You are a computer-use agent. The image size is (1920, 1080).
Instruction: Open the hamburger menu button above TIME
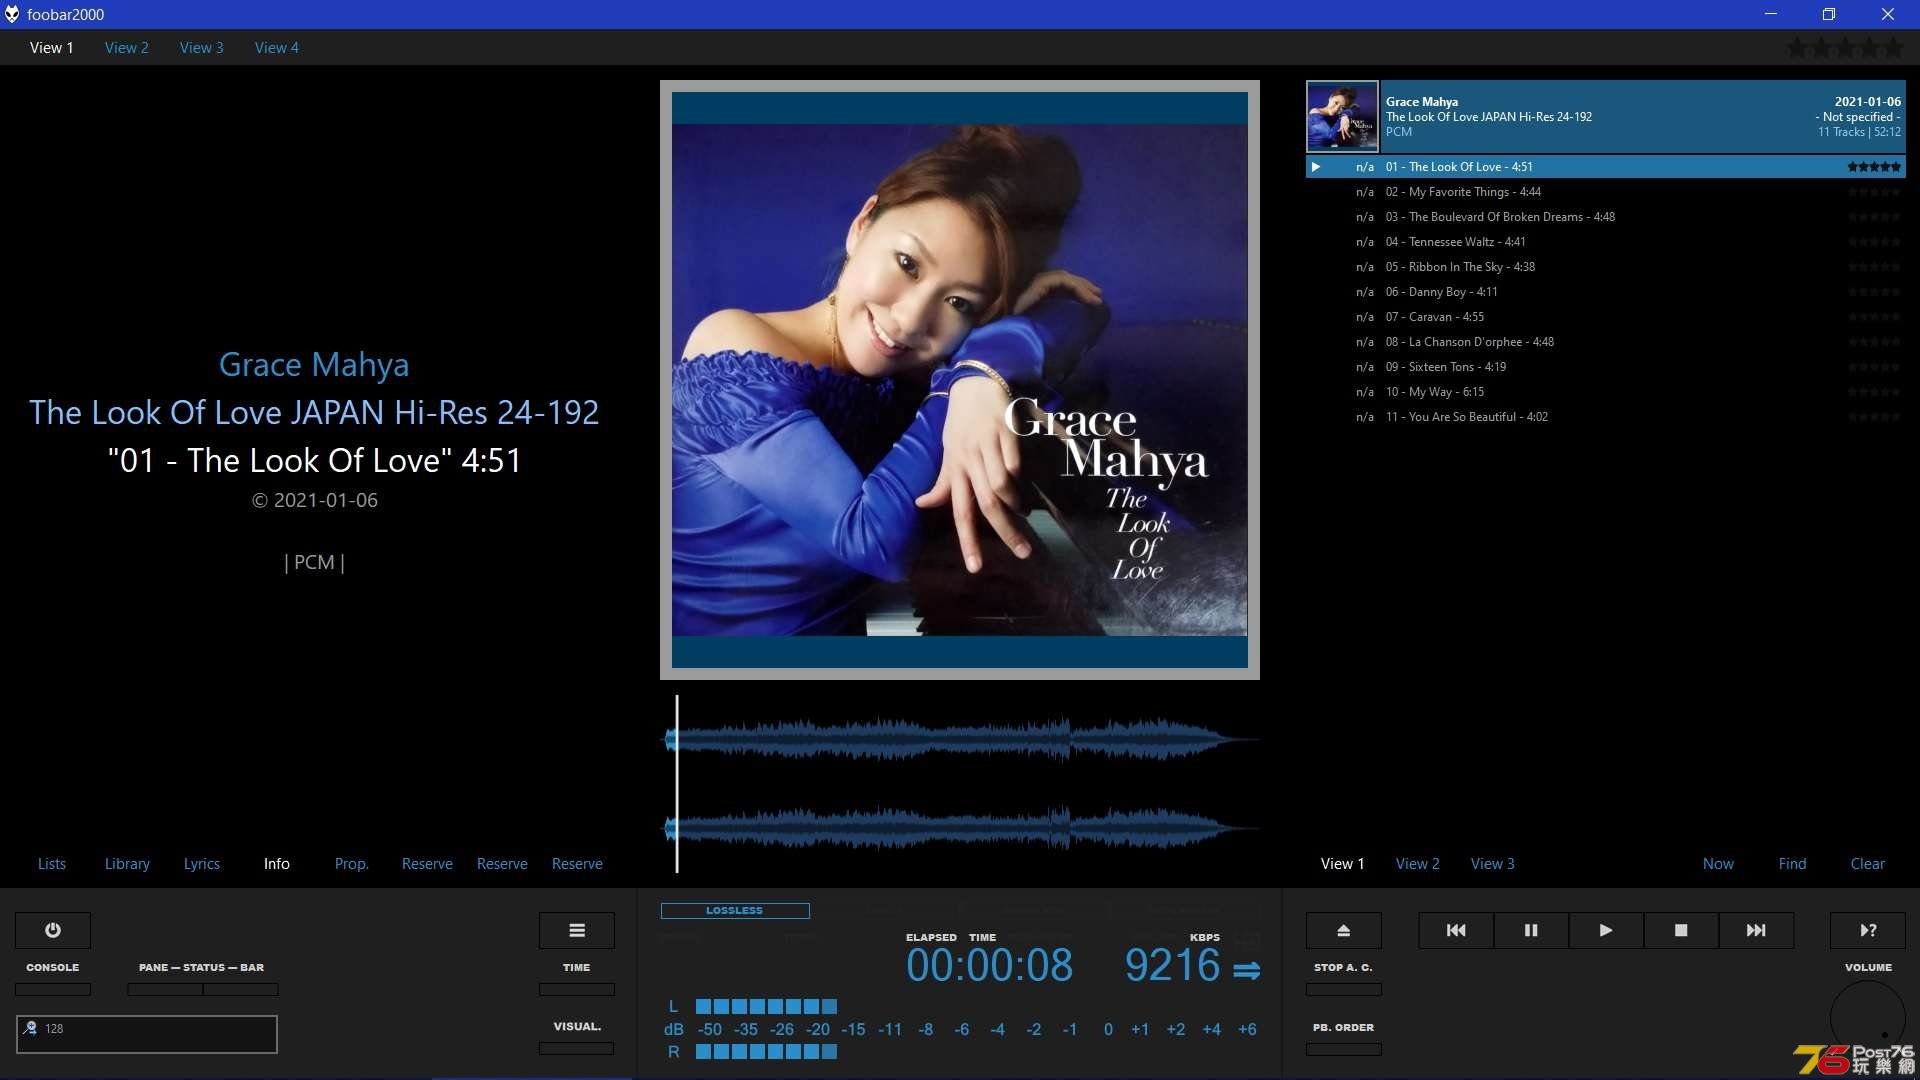pos(577,930)
